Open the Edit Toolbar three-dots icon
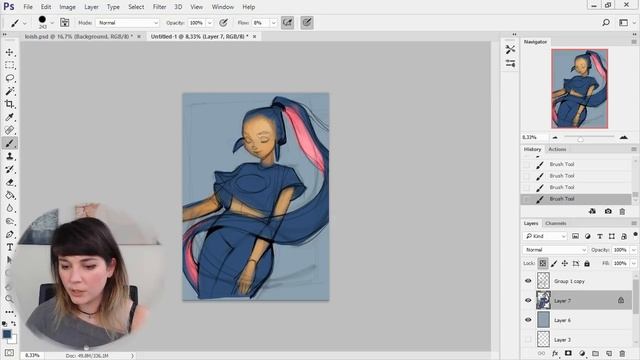 pyautogui.click(x=9, y=312)
